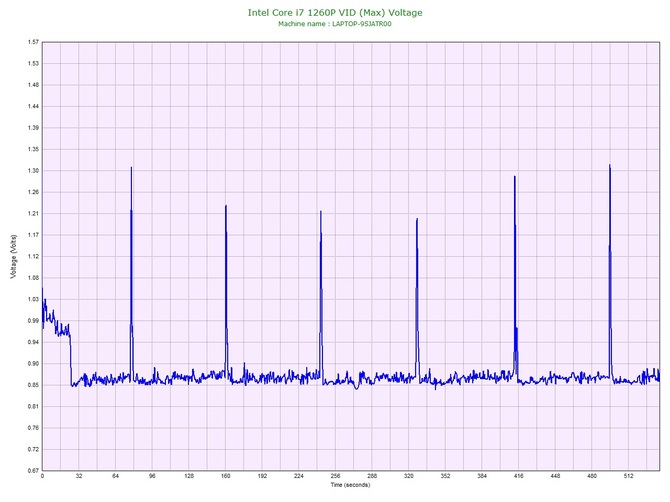Click the 1.21 value on voltage axis

[33, 213]
